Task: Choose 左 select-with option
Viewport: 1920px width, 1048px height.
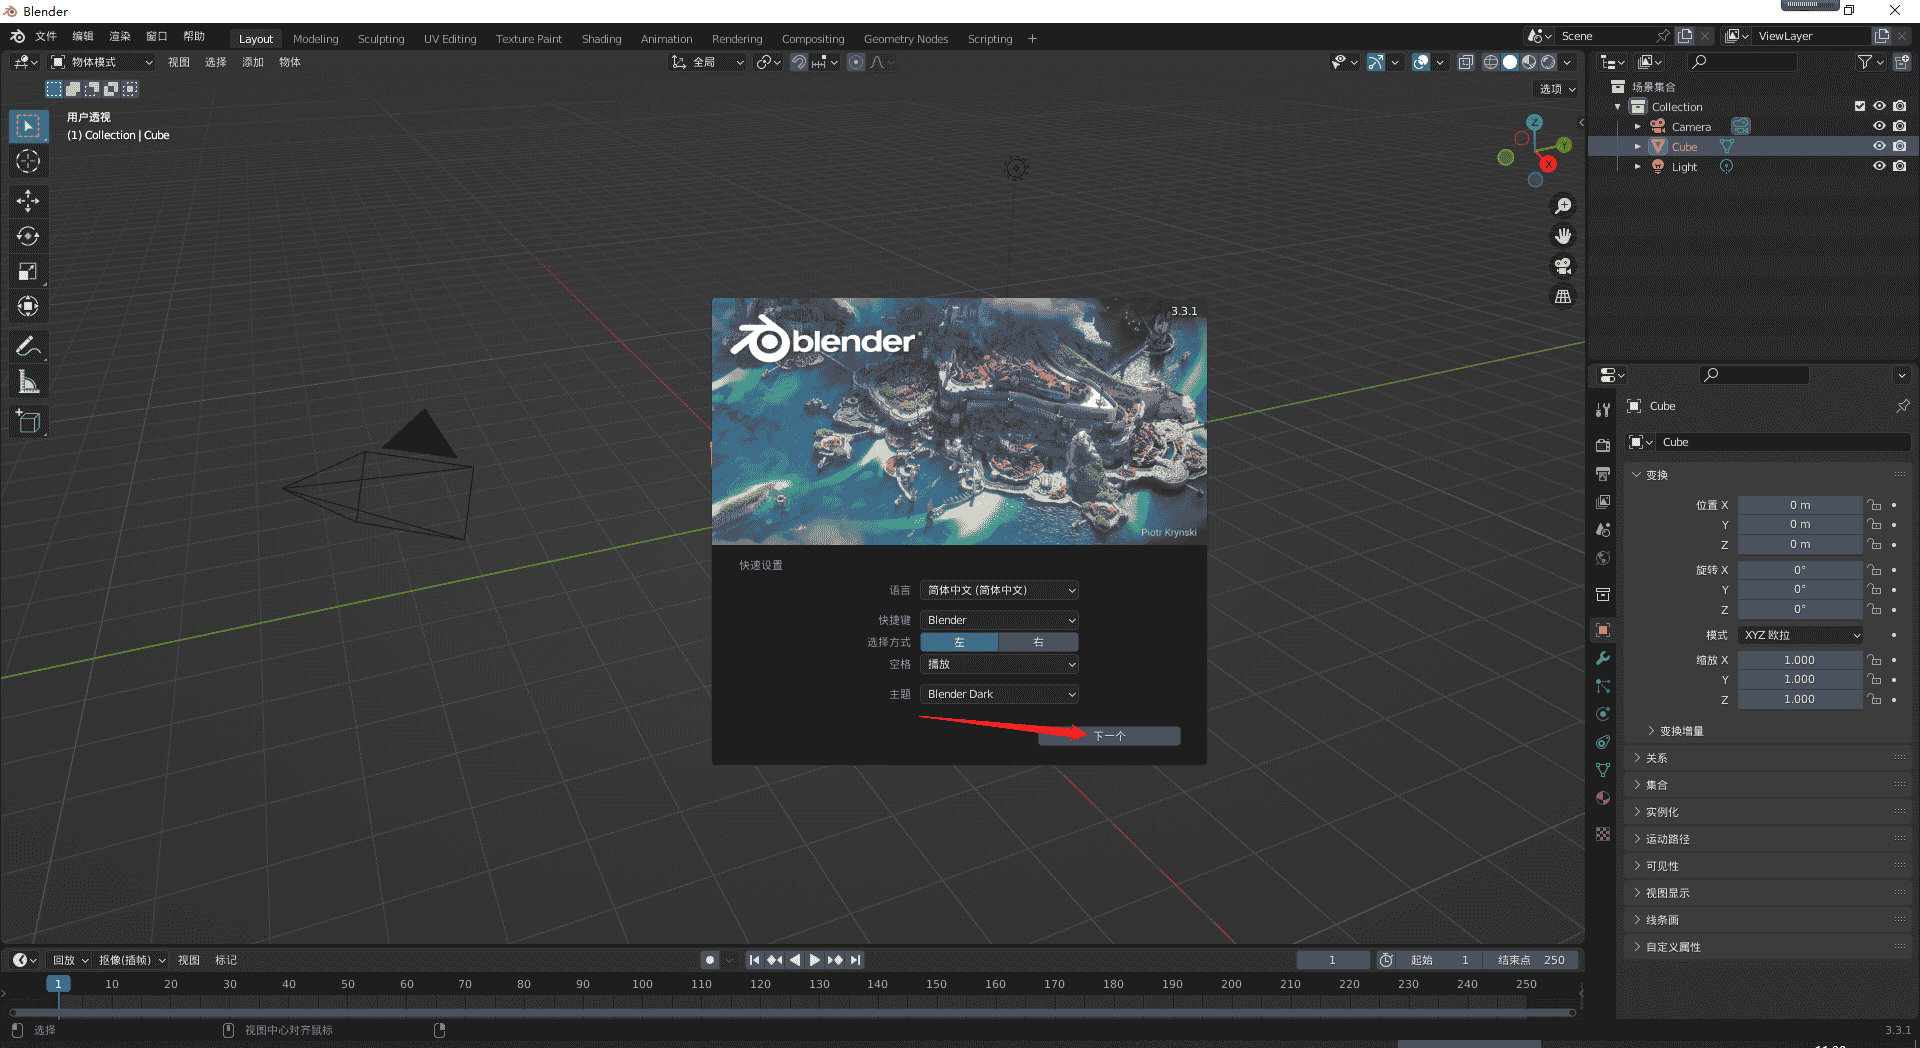Action: pos(959,642)
